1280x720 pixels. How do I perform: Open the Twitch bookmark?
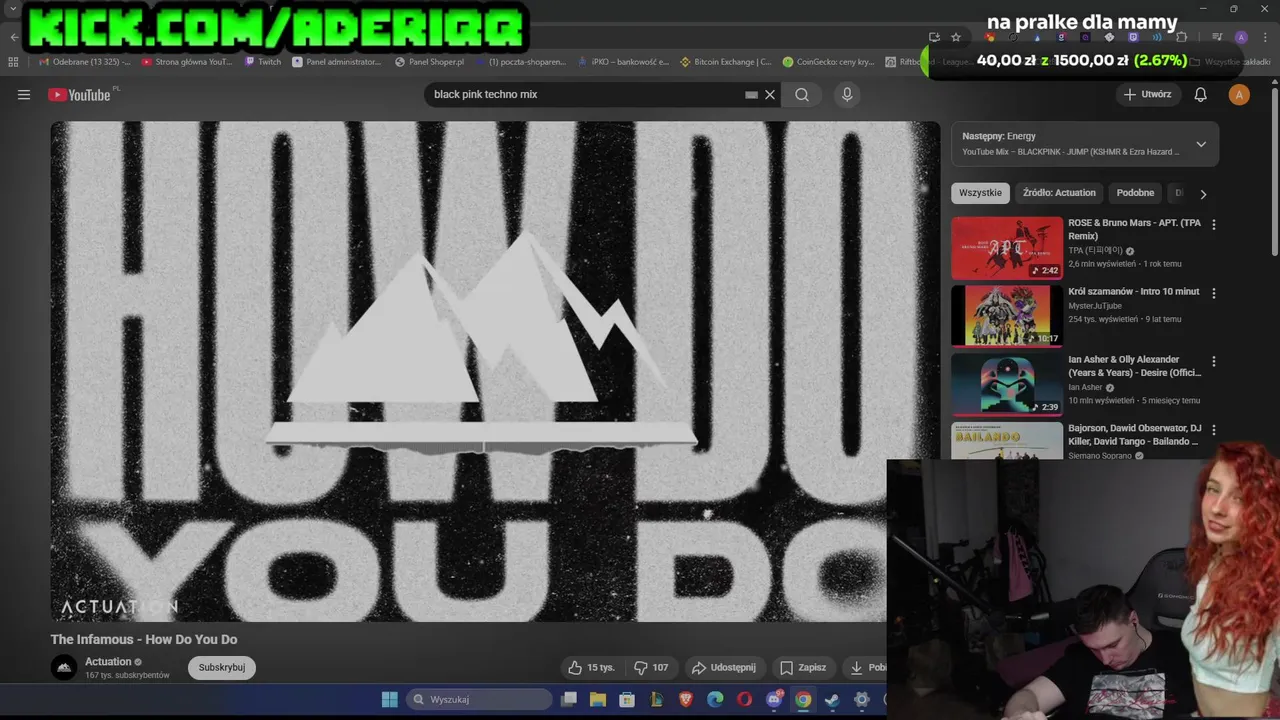pos(263,62)
